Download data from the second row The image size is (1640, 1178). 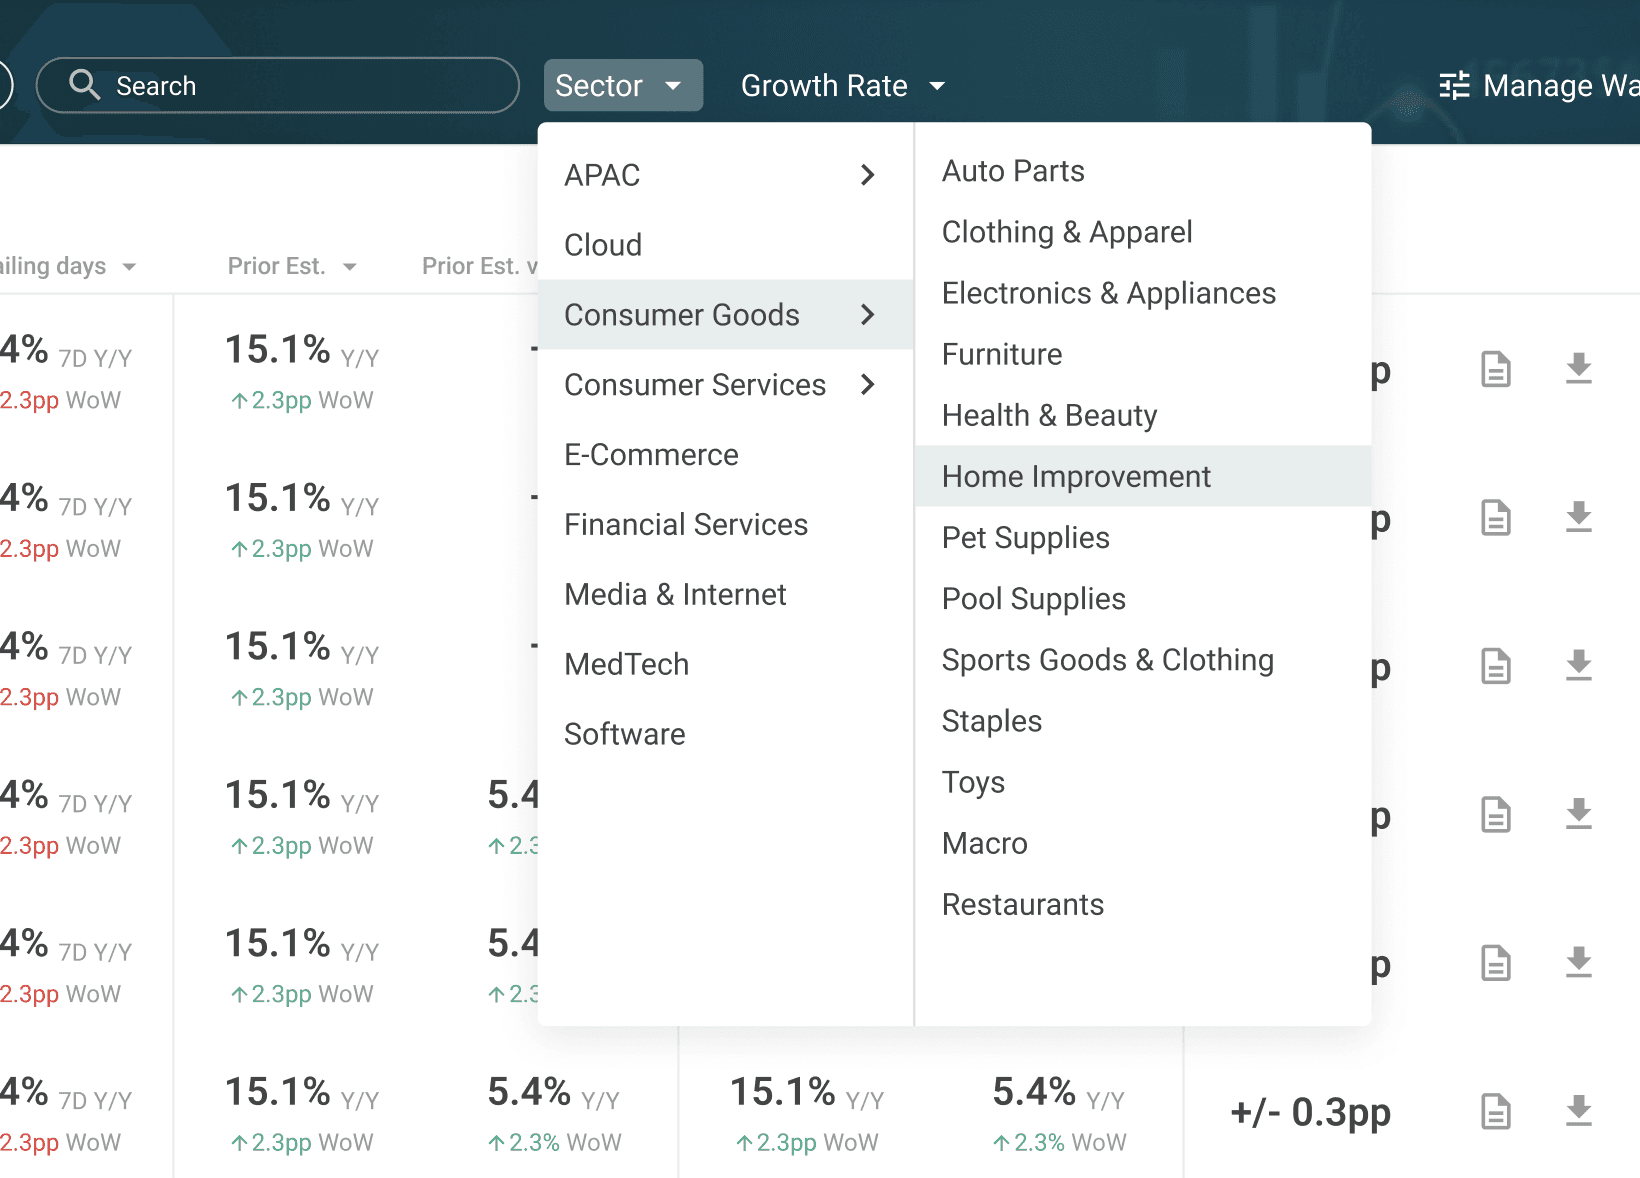pyautogui.click(x=1579, y=517)
